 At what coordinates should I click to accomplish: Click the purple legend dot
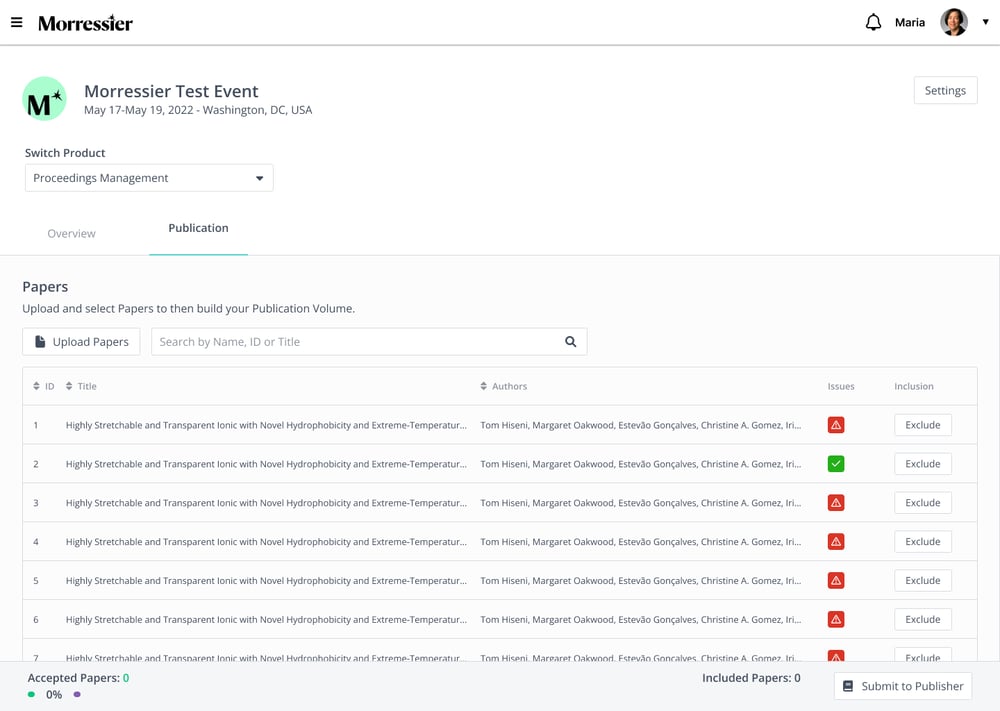(77, 694)
